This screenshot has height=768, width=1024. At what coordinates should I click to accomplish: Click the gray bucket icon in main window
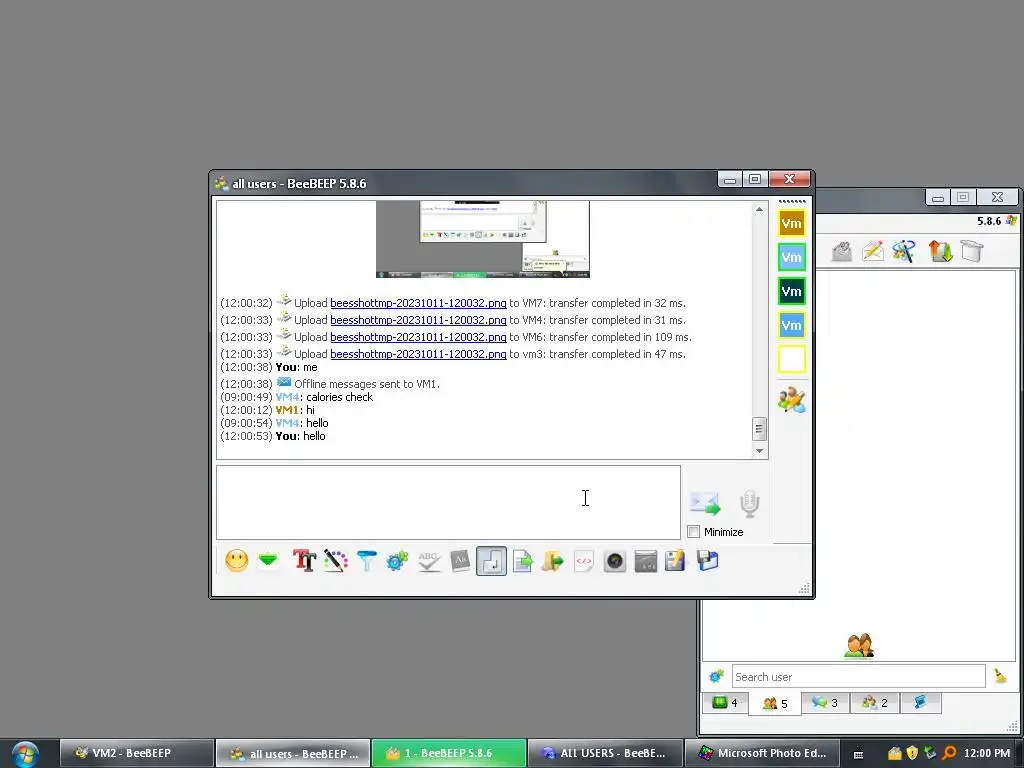point(972,251)
